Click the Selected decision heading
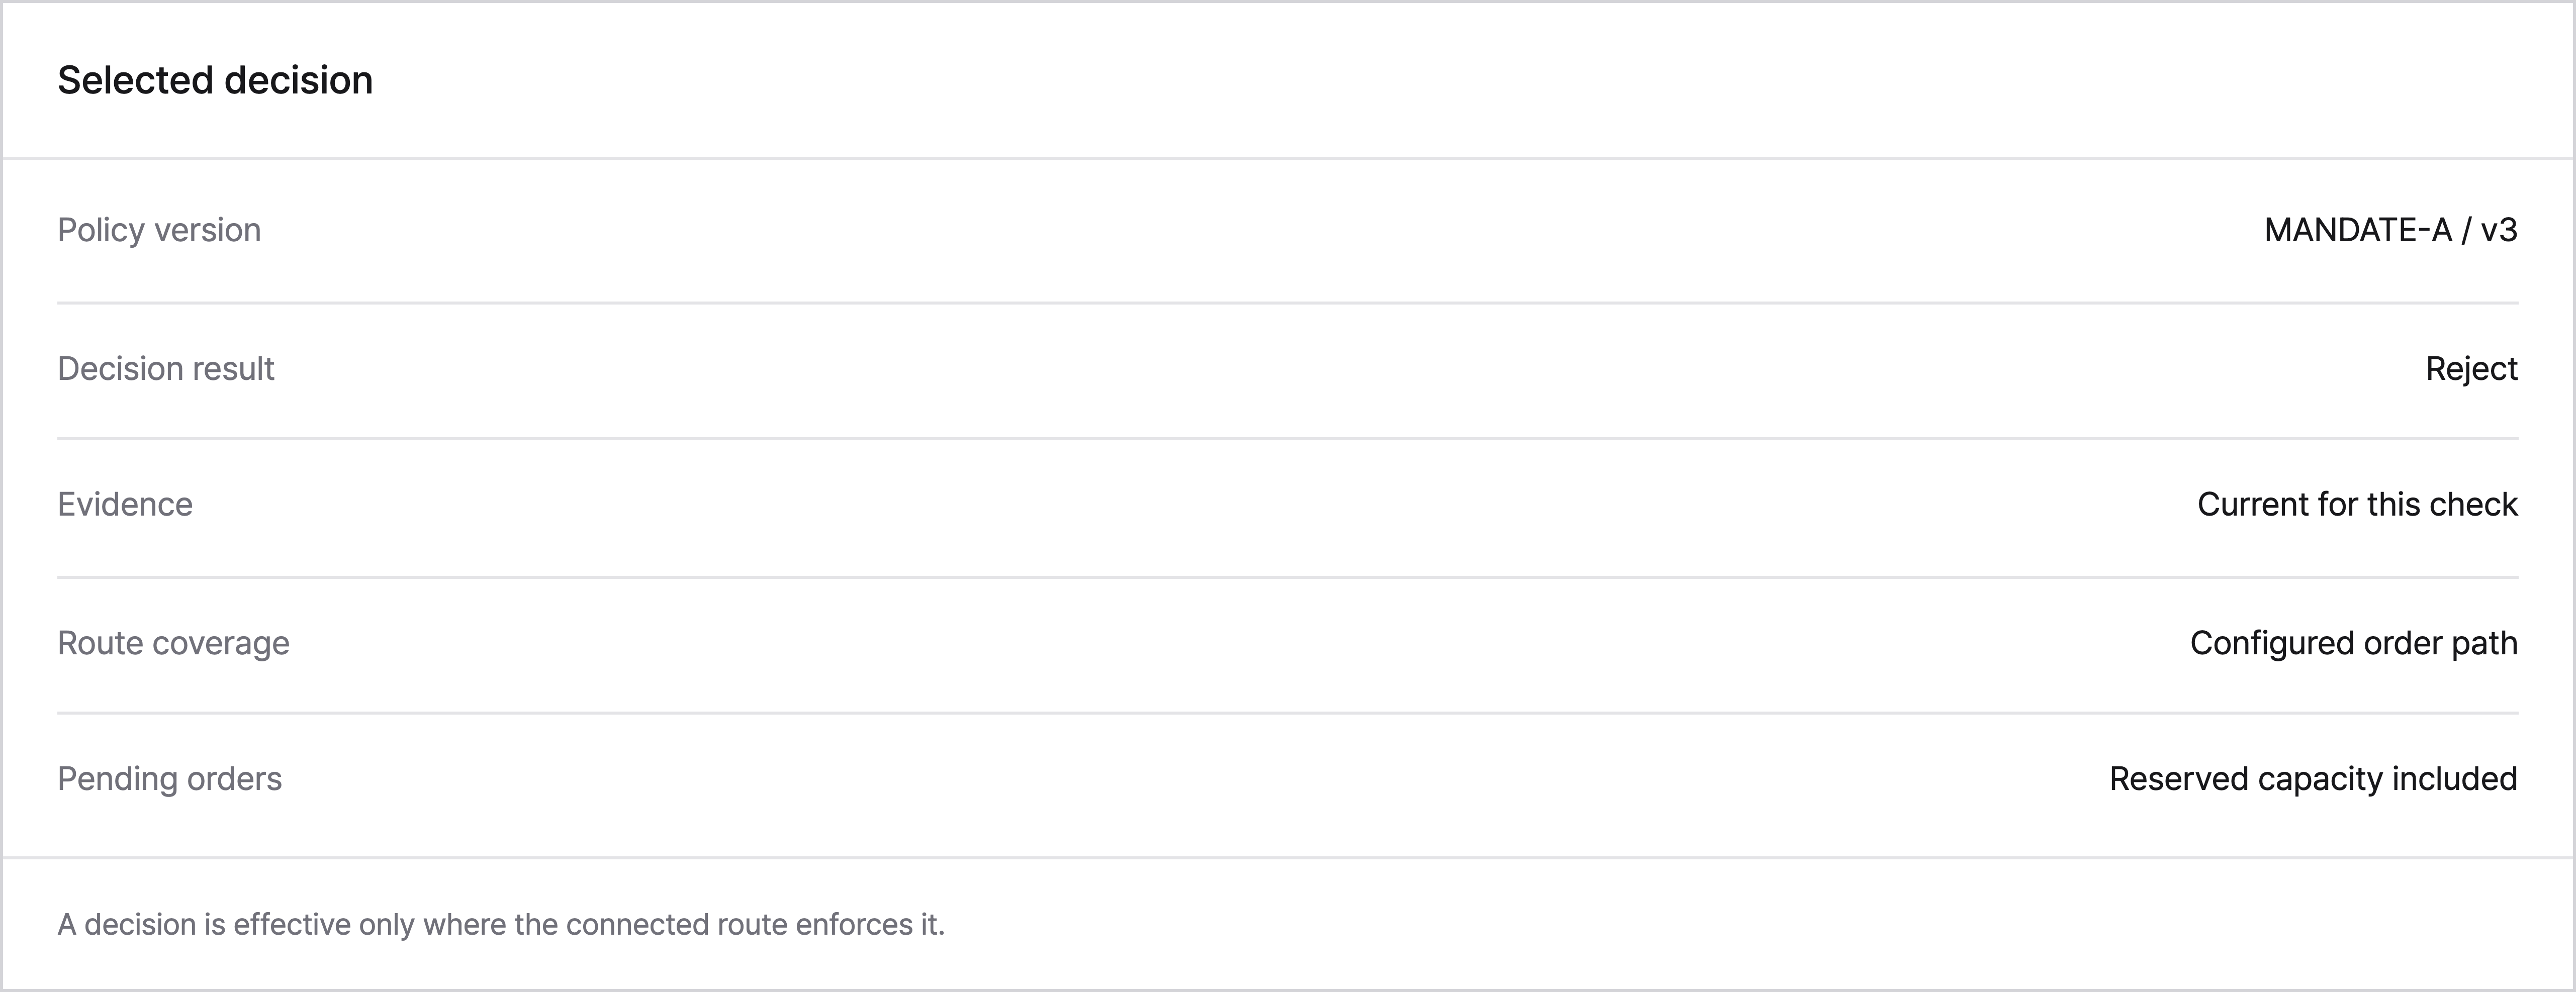This screenshot has height=992, width=2576. coord(215,80)
